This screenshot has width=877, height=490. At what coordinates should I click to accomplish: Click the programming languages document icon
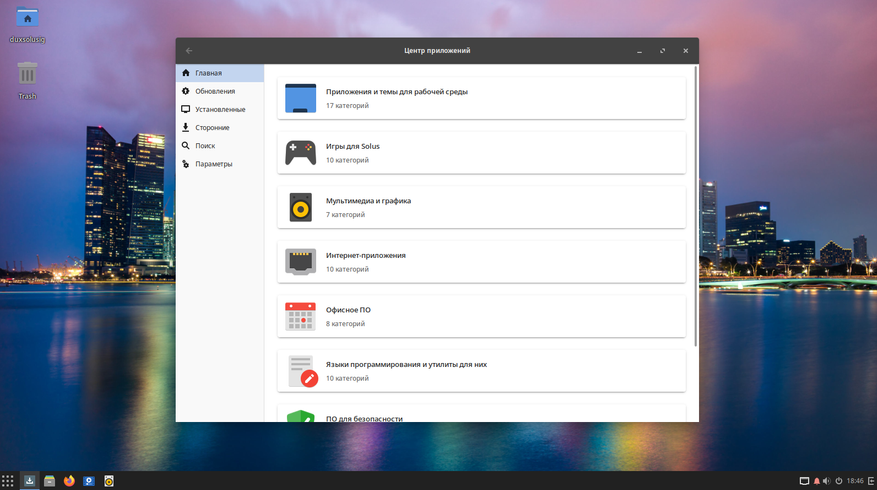coord(301,371)
